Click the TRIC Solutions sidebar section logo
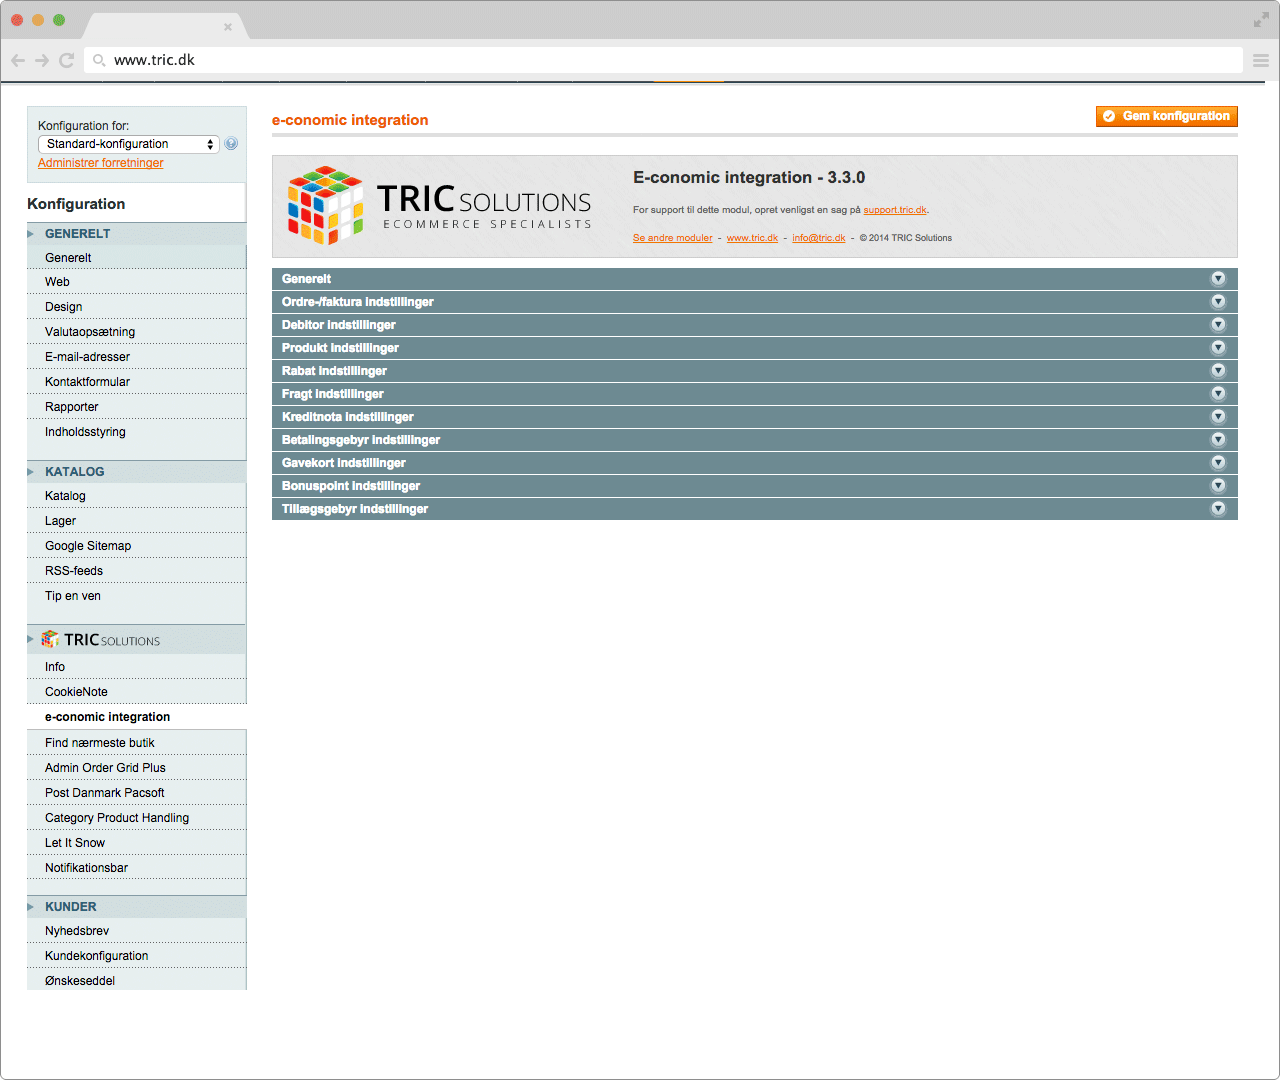The height and width of the screenshot is (1080, 1280). [101, 640]
